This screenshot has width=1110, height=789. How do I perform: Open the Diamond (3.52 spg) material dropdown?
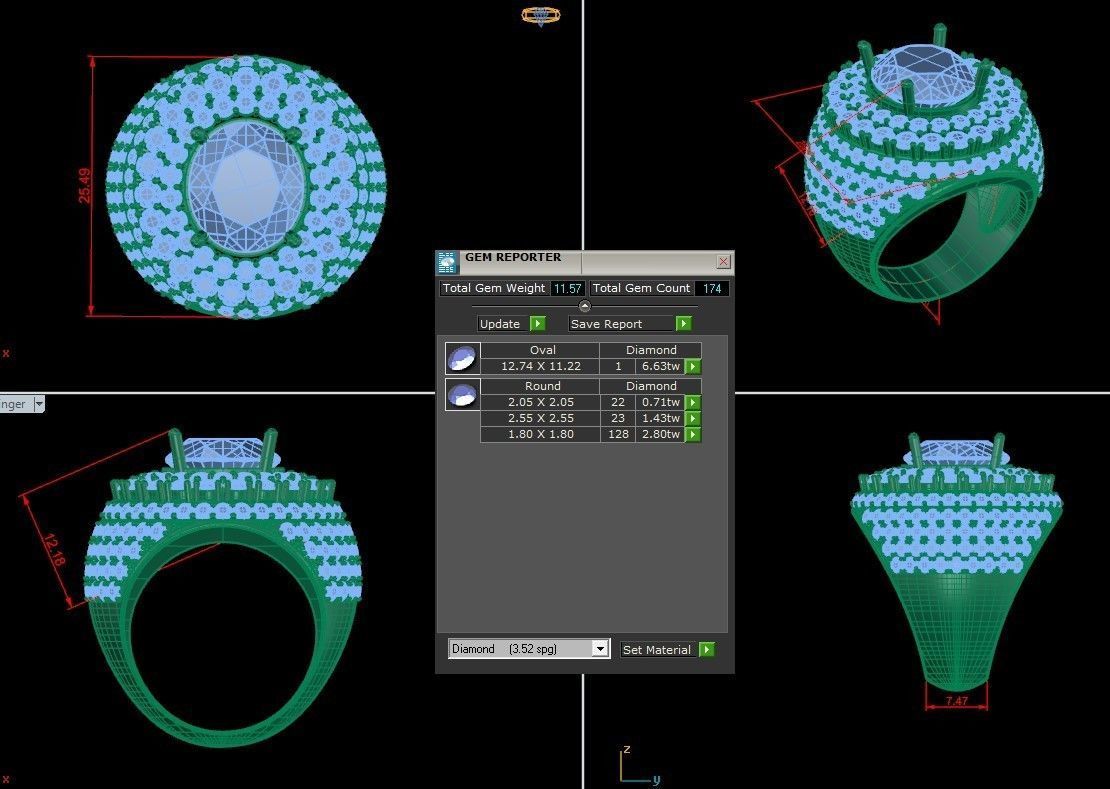(x=601, y=648)
